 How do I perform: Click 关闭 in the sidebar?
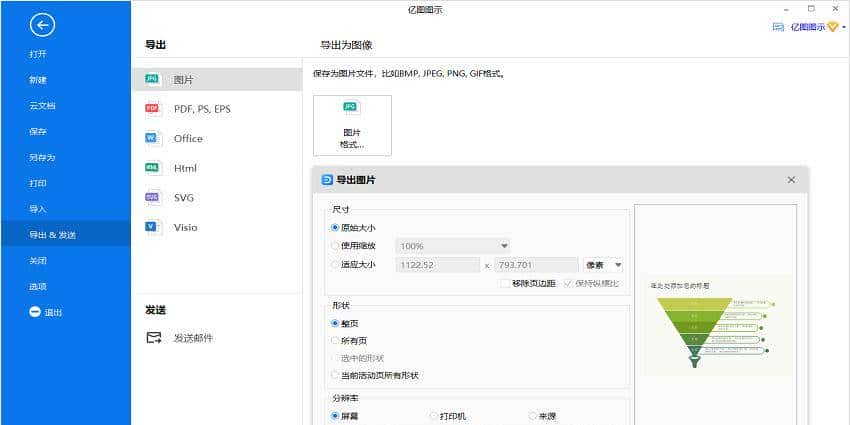(38, 260)
